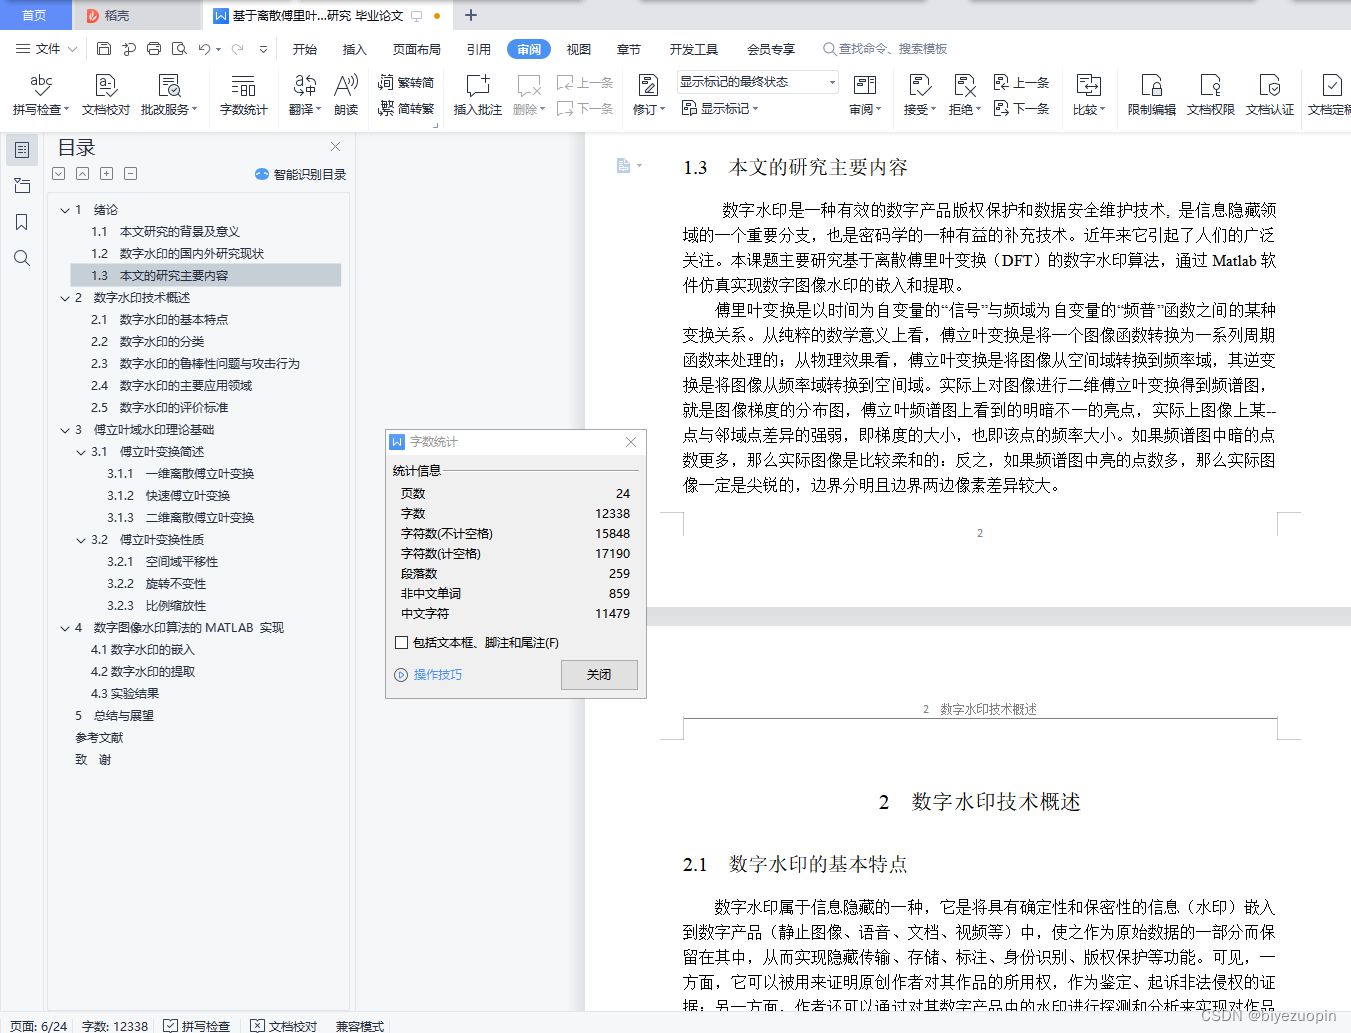Open the search icon in left sidebar

click(22, 258)
